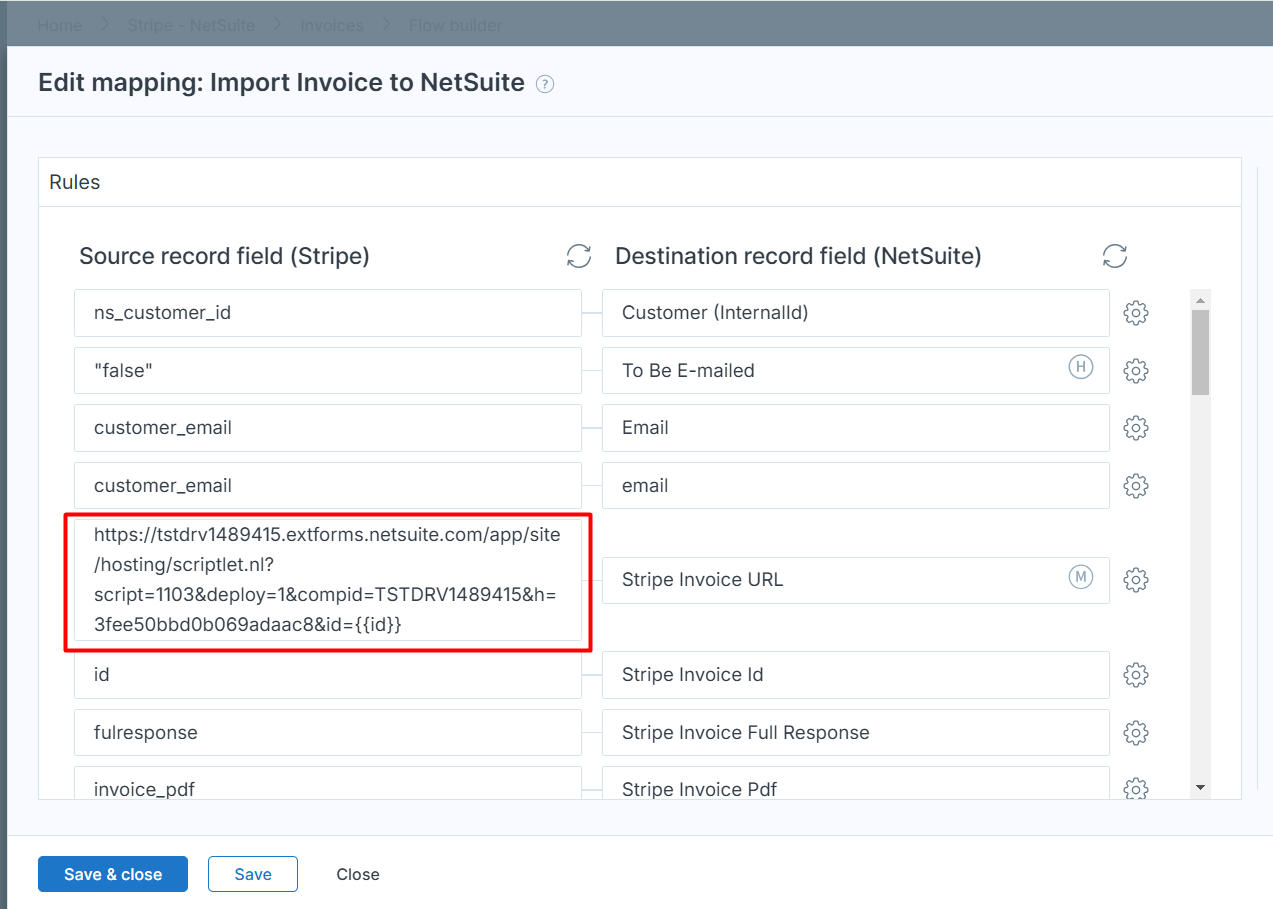Screen dimensions: 1273x909
Task: Click the Flow builder breadcrumb text
Action: point(456,25)
